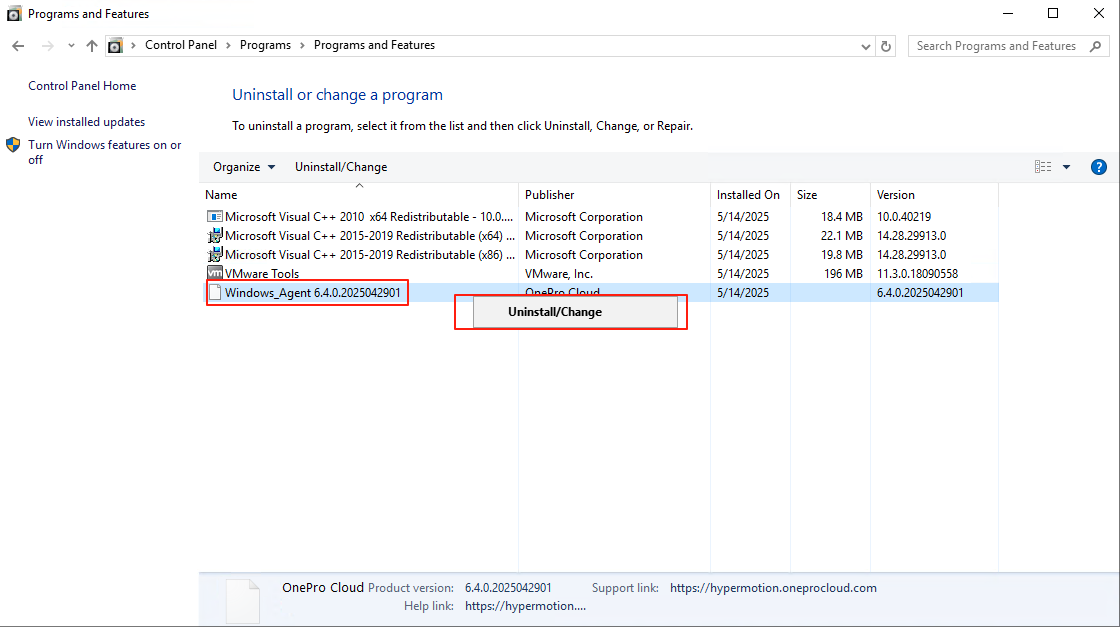Click version 10.0.40219 cell

904,216
